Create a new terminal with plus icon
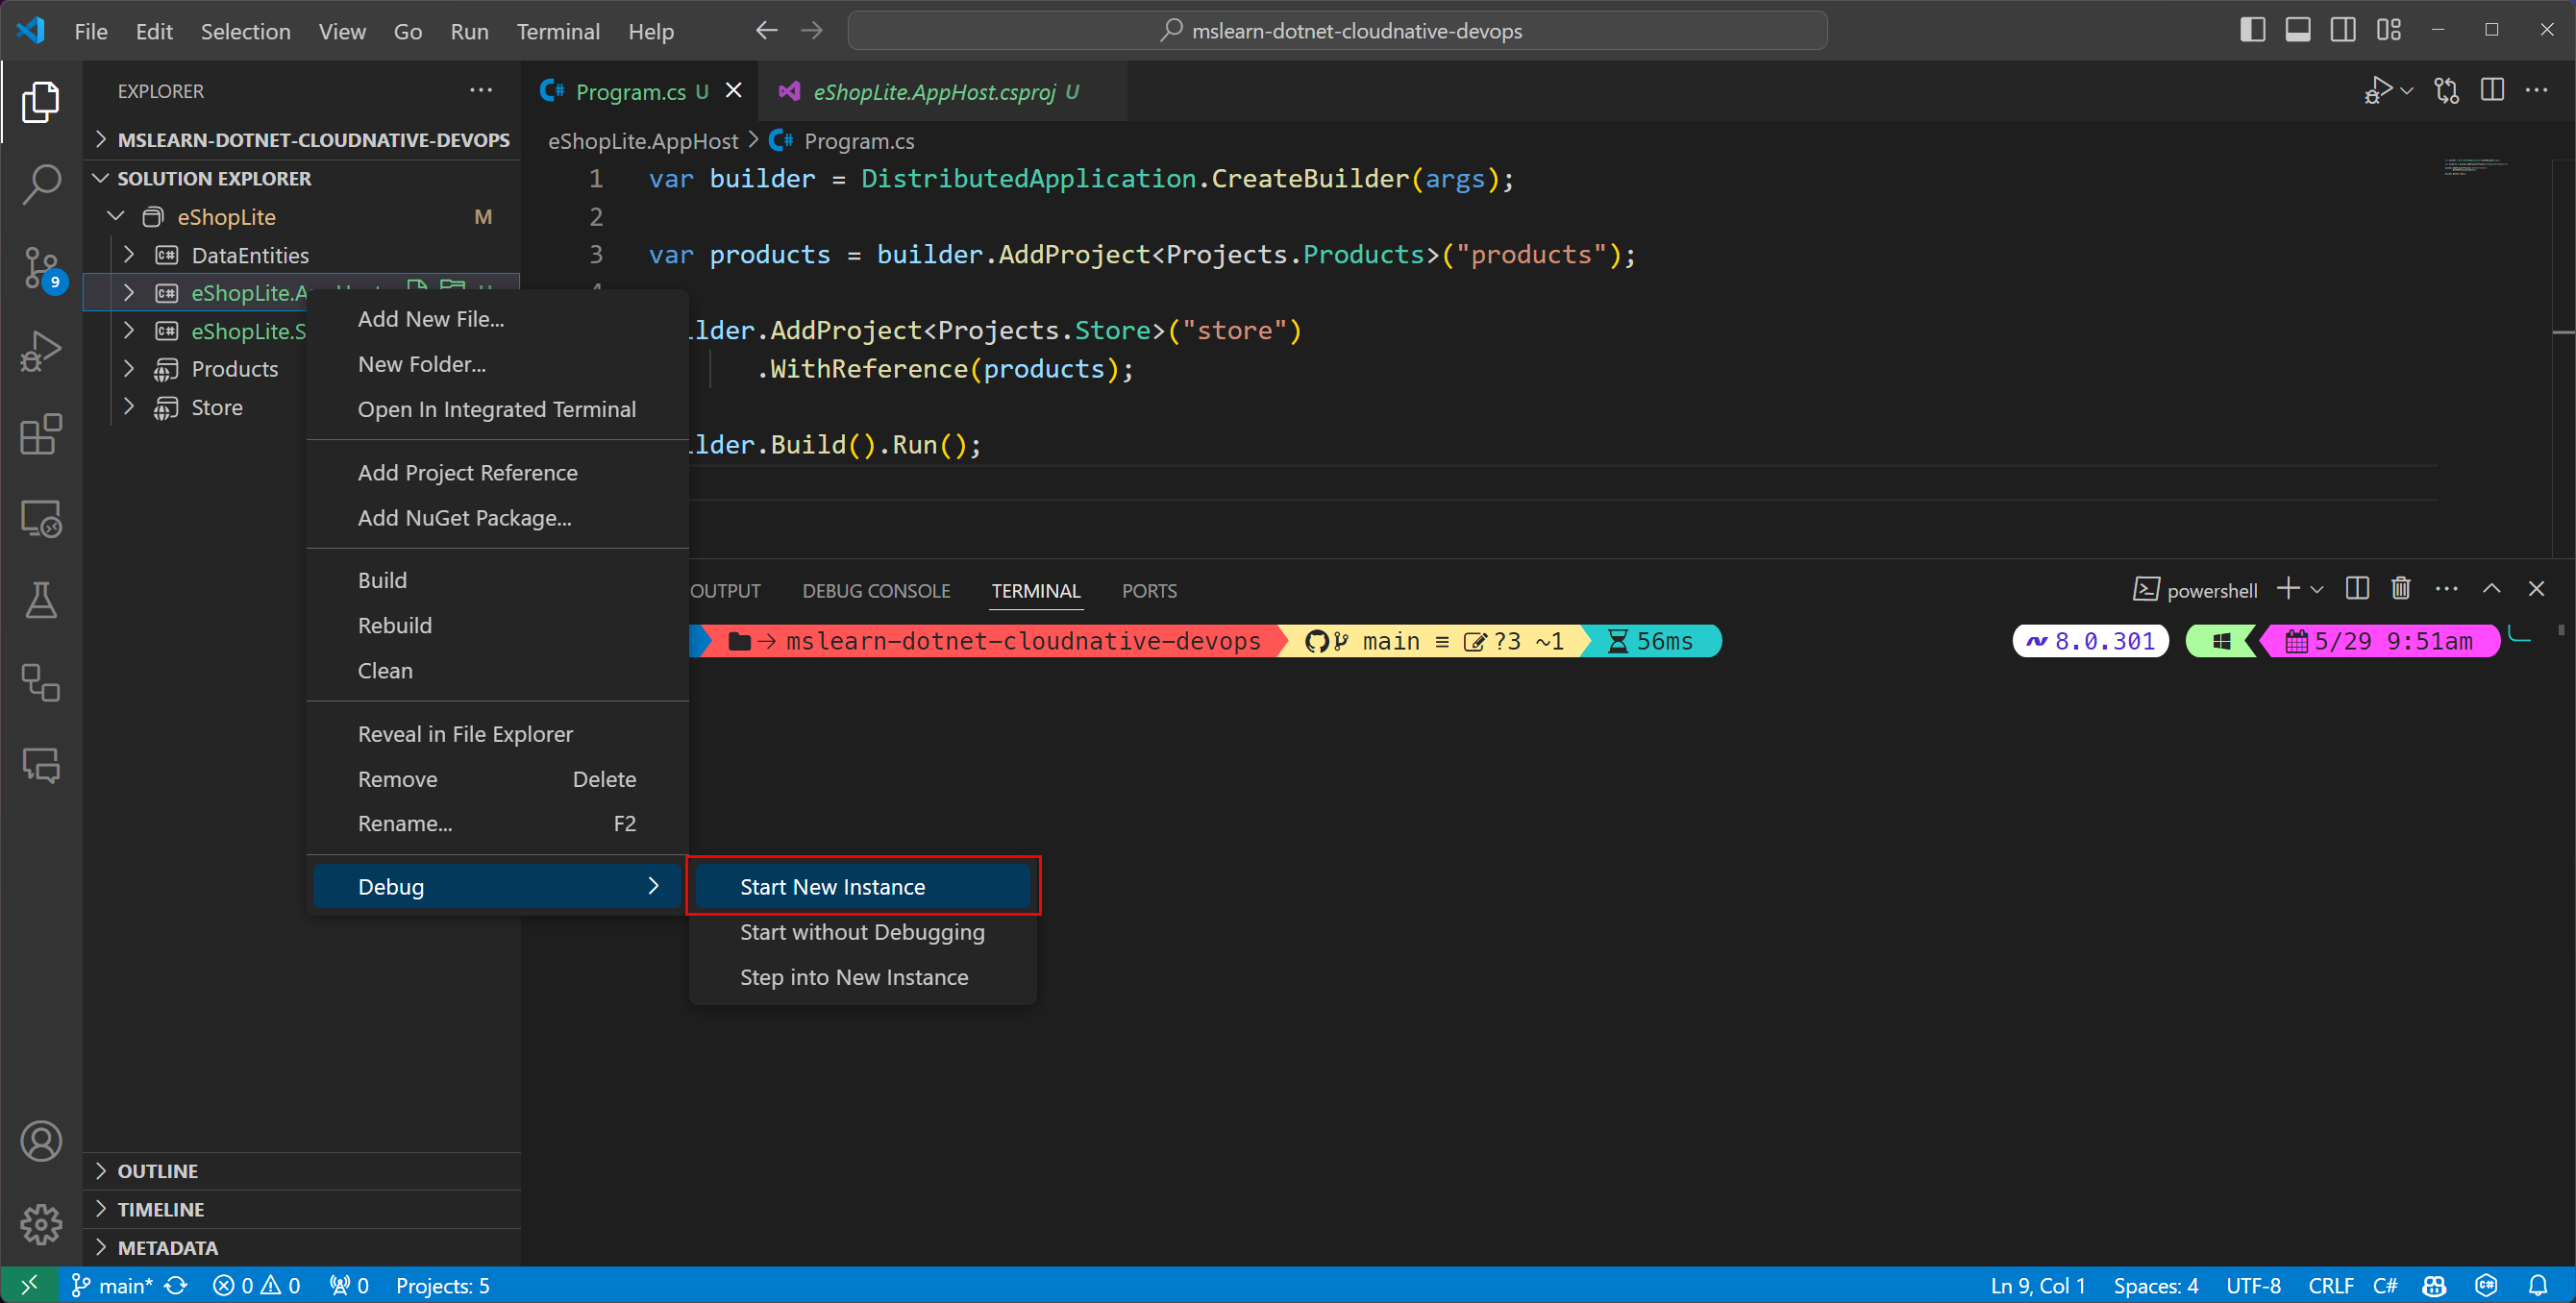Viewport: 2576px width, 1303px height. pos(2287,589)
